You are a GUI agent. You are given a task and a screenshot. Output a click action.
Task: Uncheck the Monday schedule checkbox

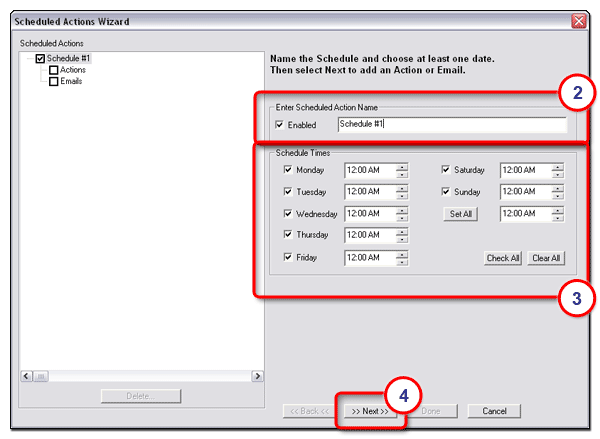pos(288,170)
